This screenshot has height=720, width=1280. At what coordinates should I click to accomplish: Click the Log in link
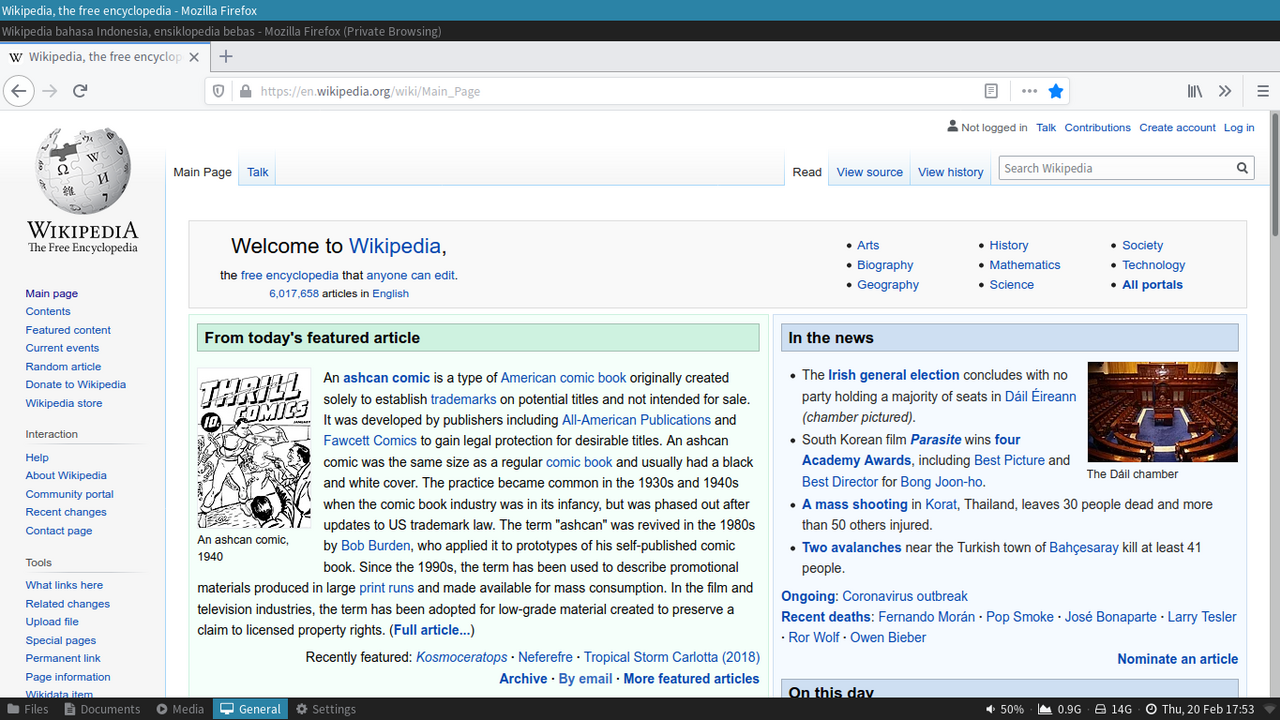click(1239, 127)
